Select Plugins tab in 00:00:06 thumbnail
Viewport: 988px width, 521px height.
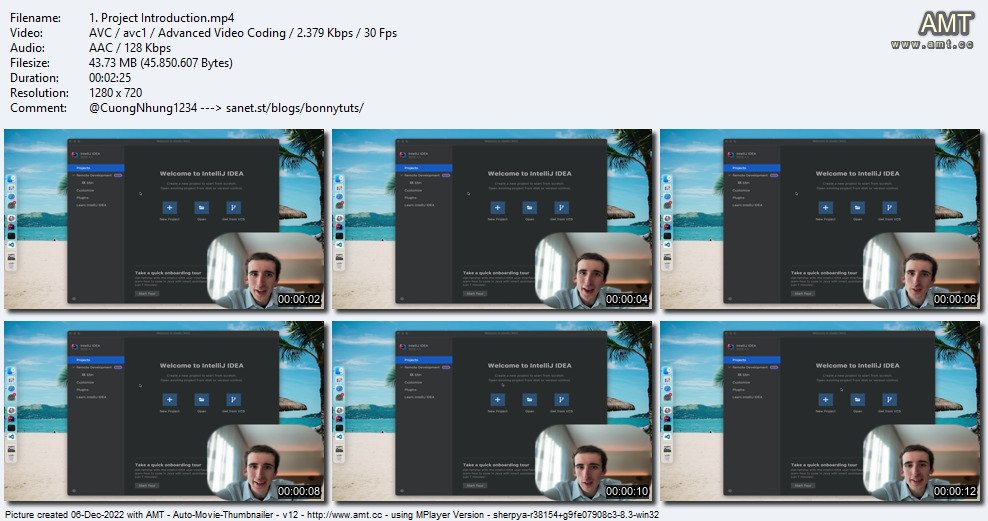tap(738, 198)
